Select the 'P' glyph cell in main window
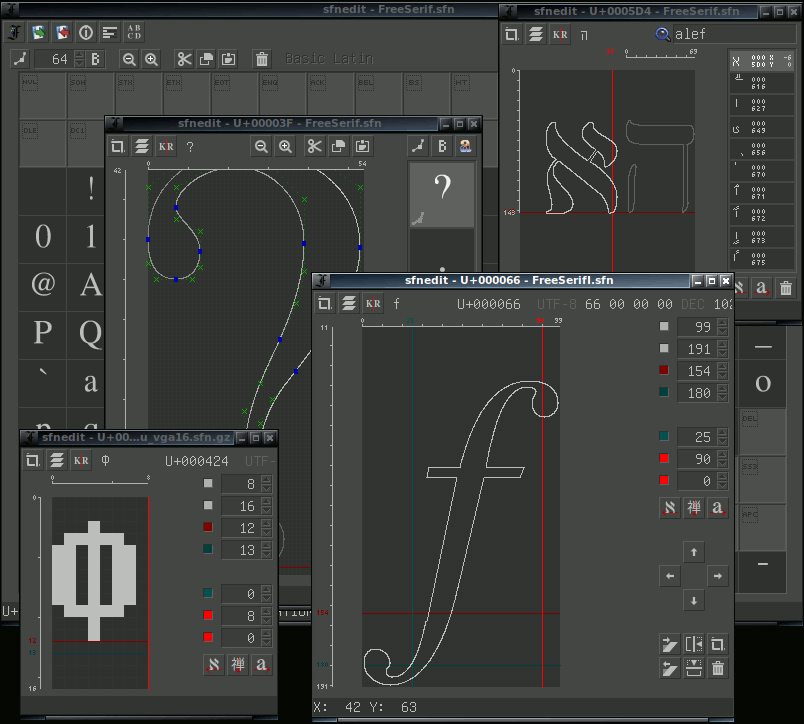804x724 pixels. point(43,332)
